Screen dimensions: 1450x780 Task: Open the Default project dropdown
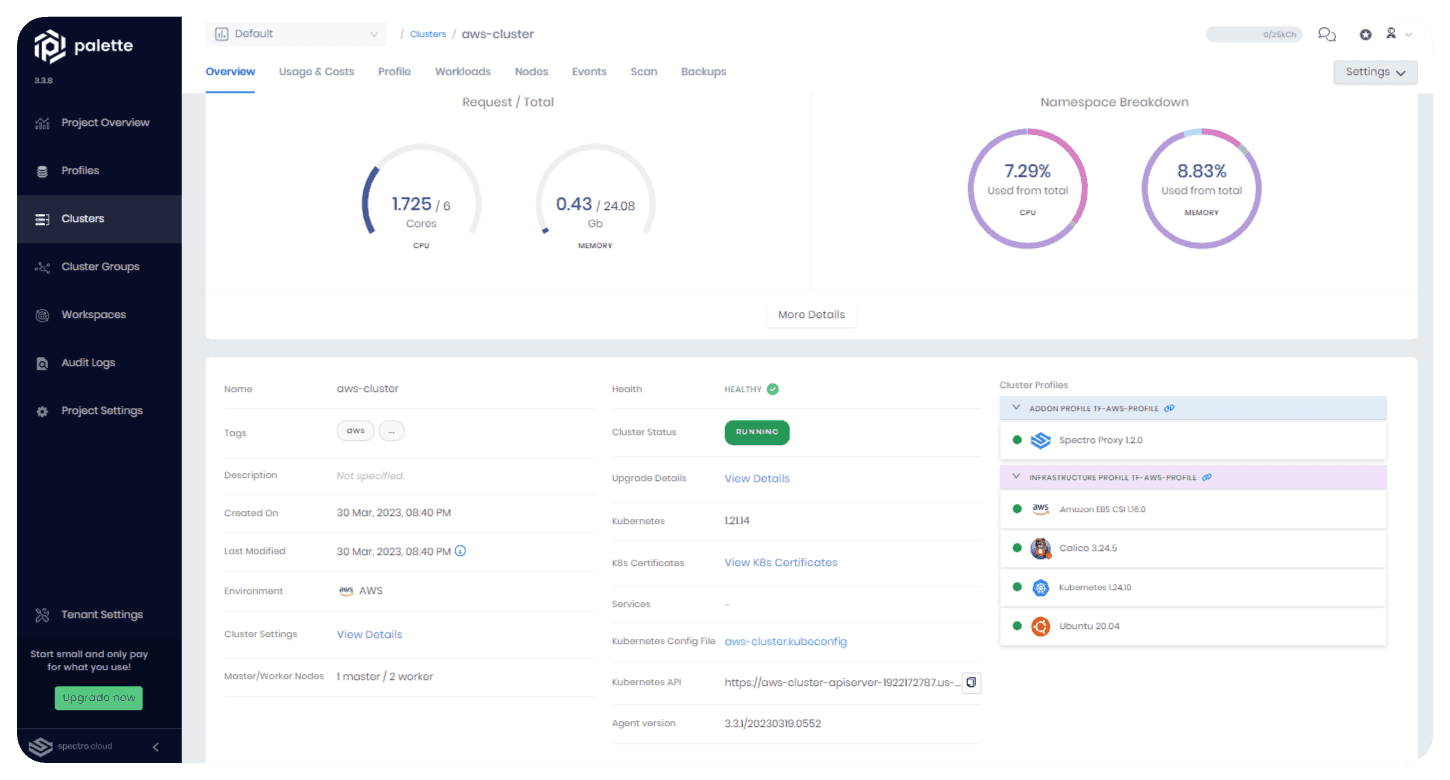click(x=297, y=34)
